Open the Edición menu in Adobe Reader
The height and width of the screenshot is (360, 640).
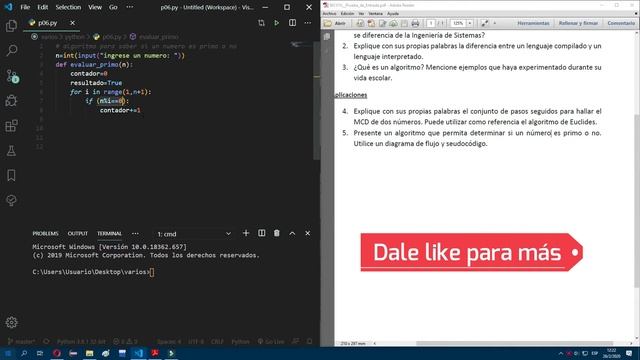pyautogui.click(x=347, y=13)
